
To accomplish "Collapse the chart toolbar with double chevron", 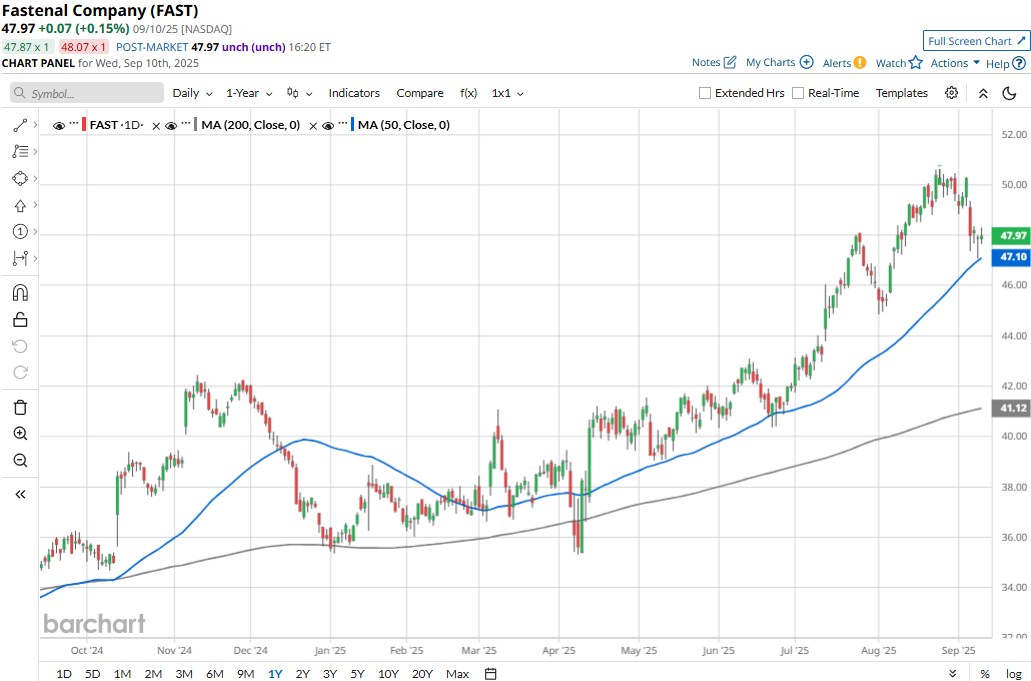I will pyautogui.click(x=983, y=93).
